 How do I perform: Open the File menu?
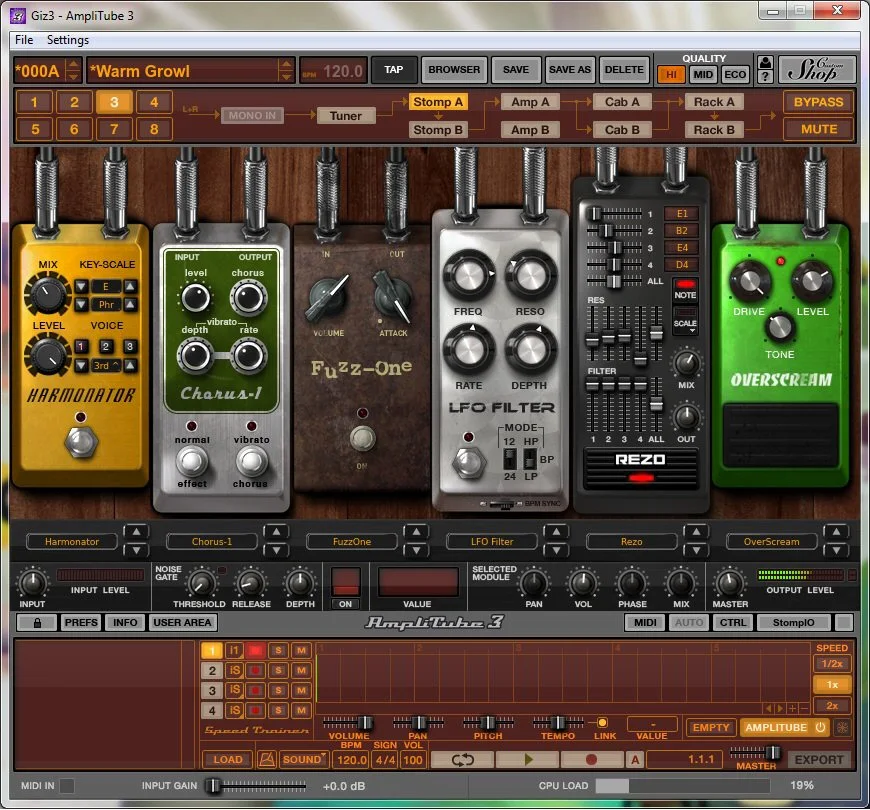click(x=24, y=40)
